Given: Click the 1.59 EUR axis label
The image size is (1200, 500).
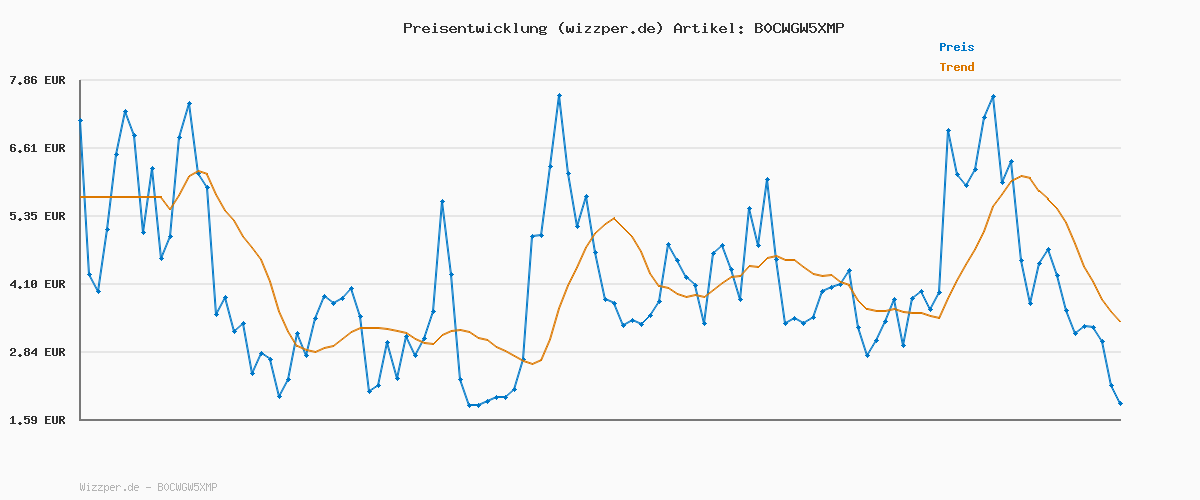Looking at the screenshot, I should (x=37, y=420).
